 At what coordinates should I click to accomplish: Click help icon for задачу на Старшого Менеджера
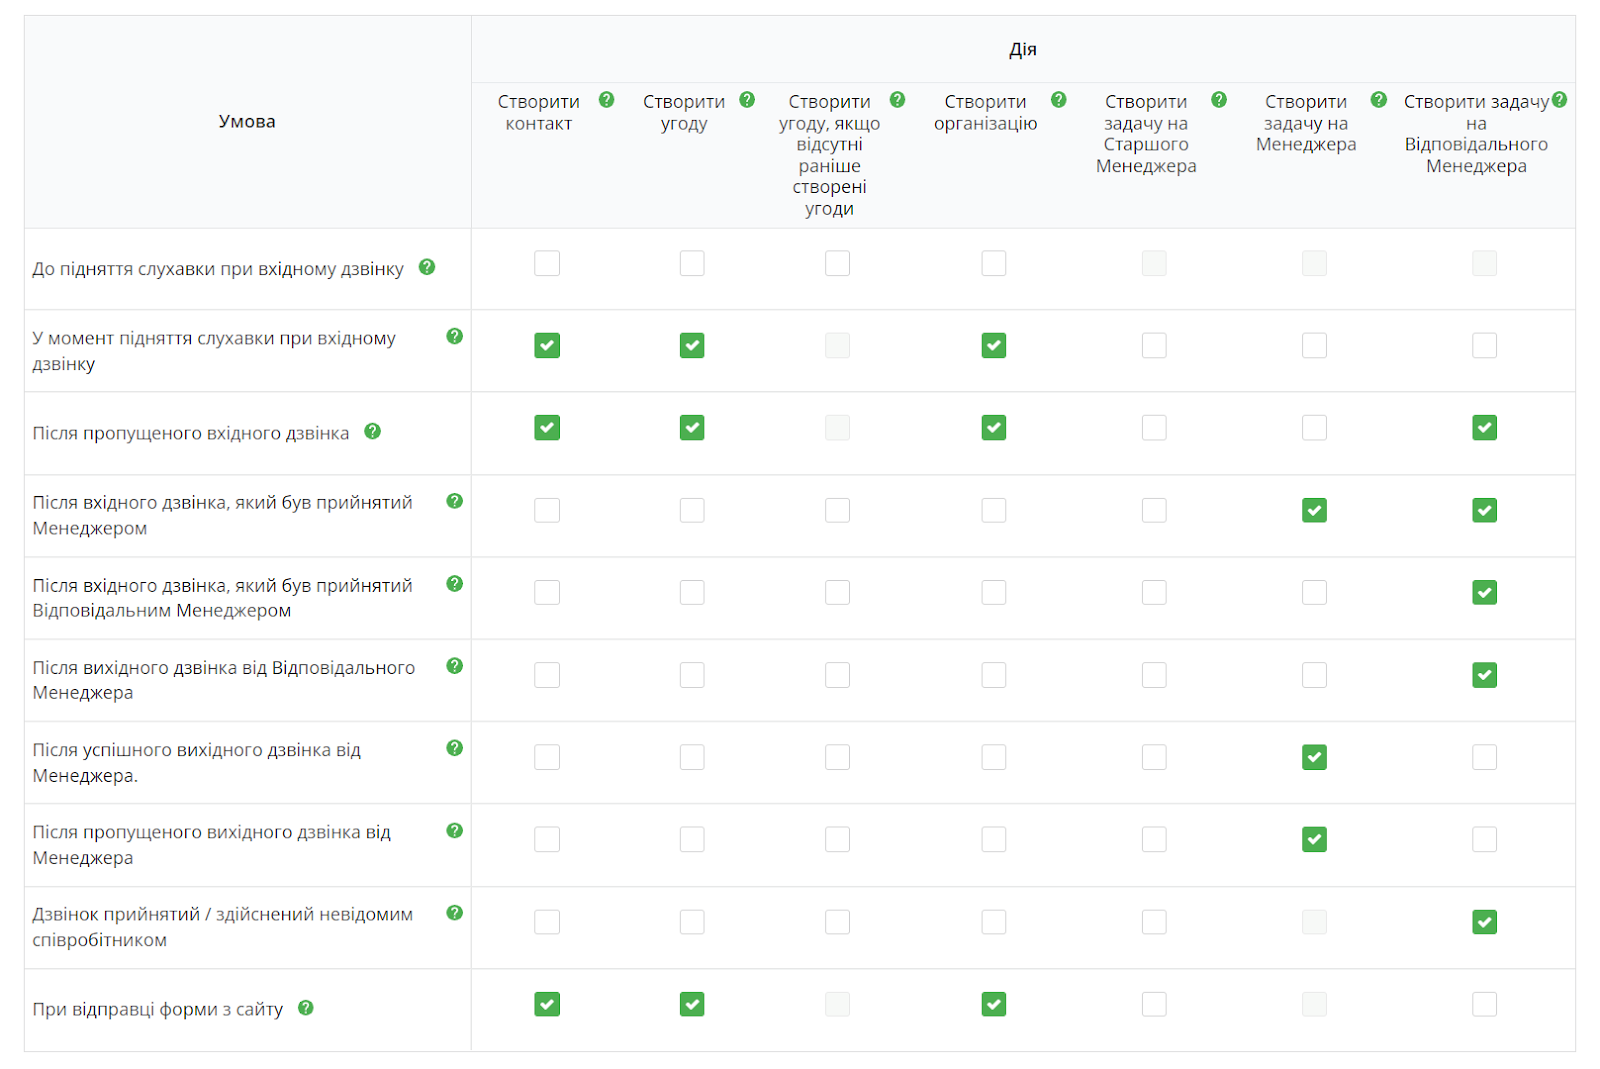pyautogui.click(x=1219, y=100)
